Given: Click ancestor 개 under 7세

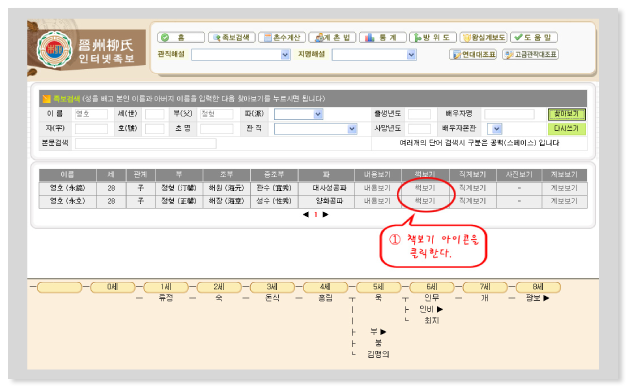Looking at the screenshot, I should pyautogui.click(x=485, y=298).
